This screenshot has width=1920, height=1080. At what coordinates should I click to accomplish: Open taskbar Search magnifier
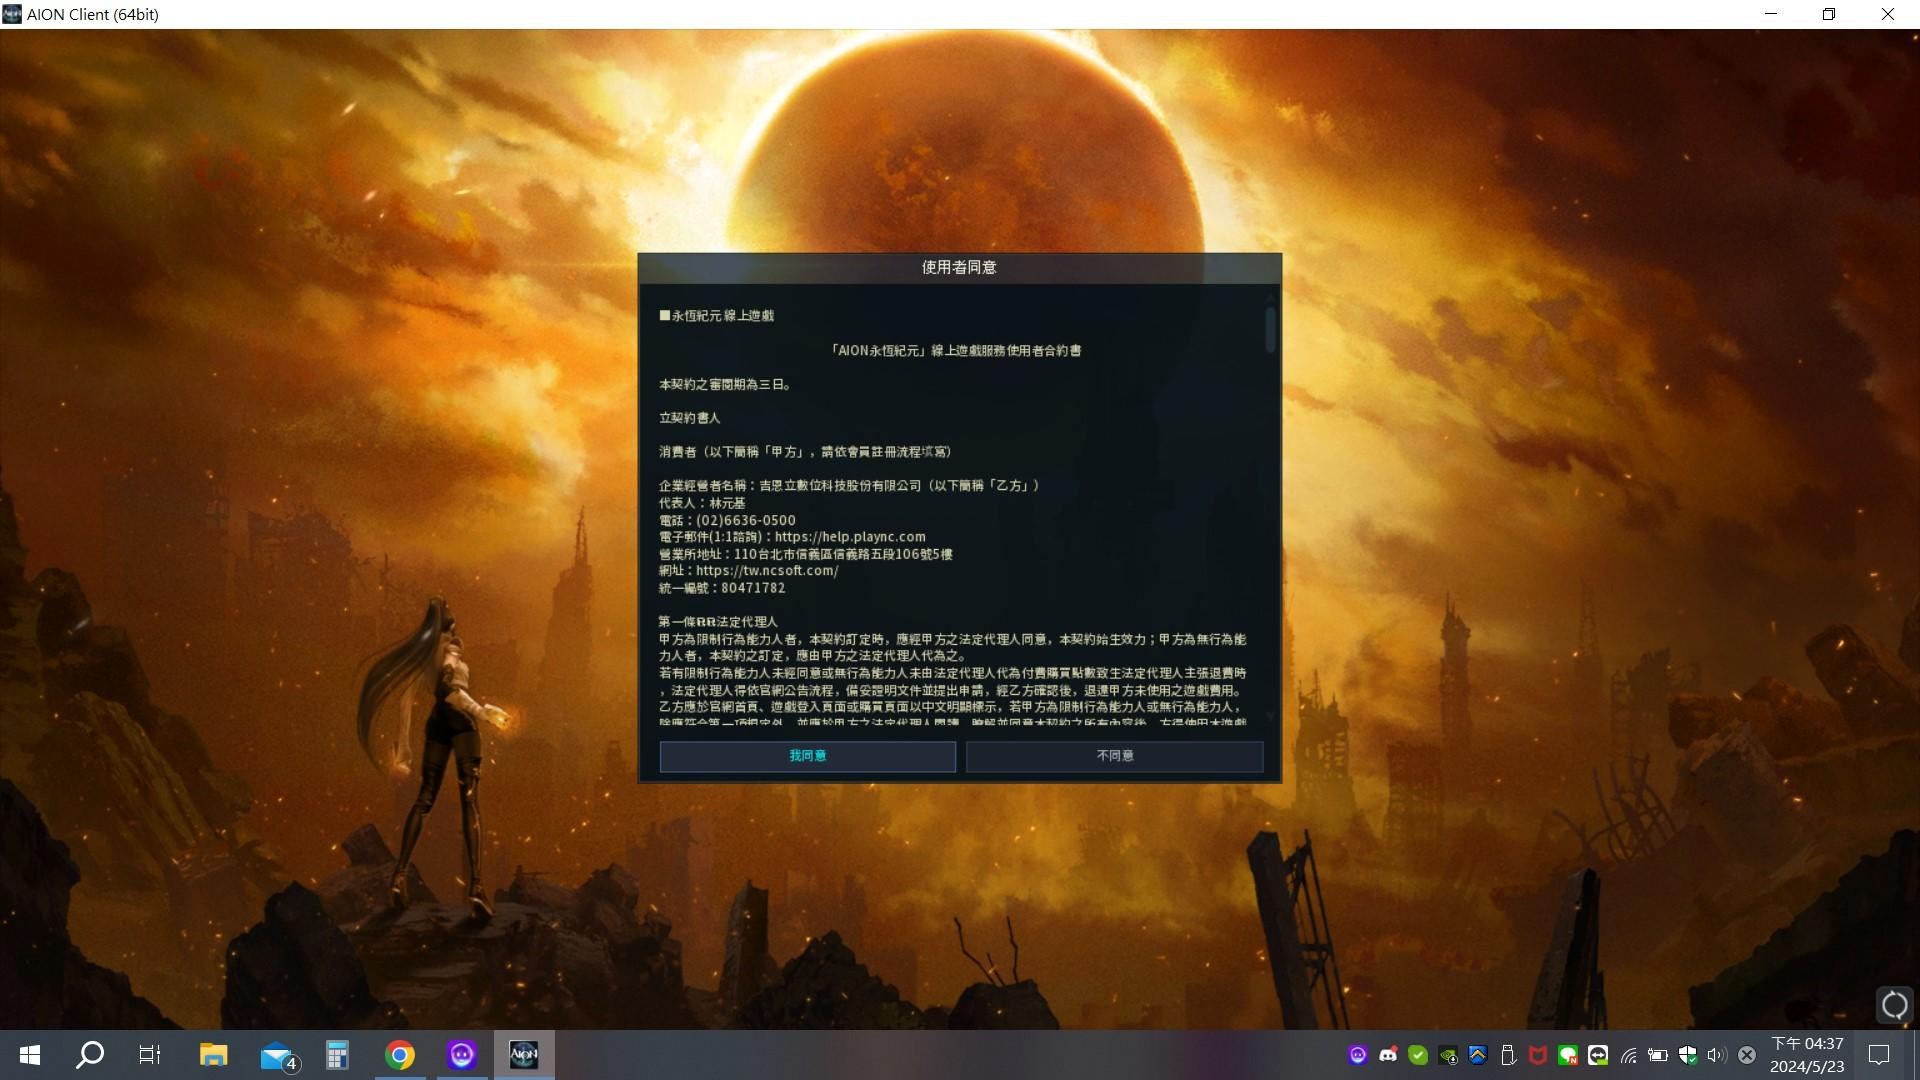[x=90, y=1055]
